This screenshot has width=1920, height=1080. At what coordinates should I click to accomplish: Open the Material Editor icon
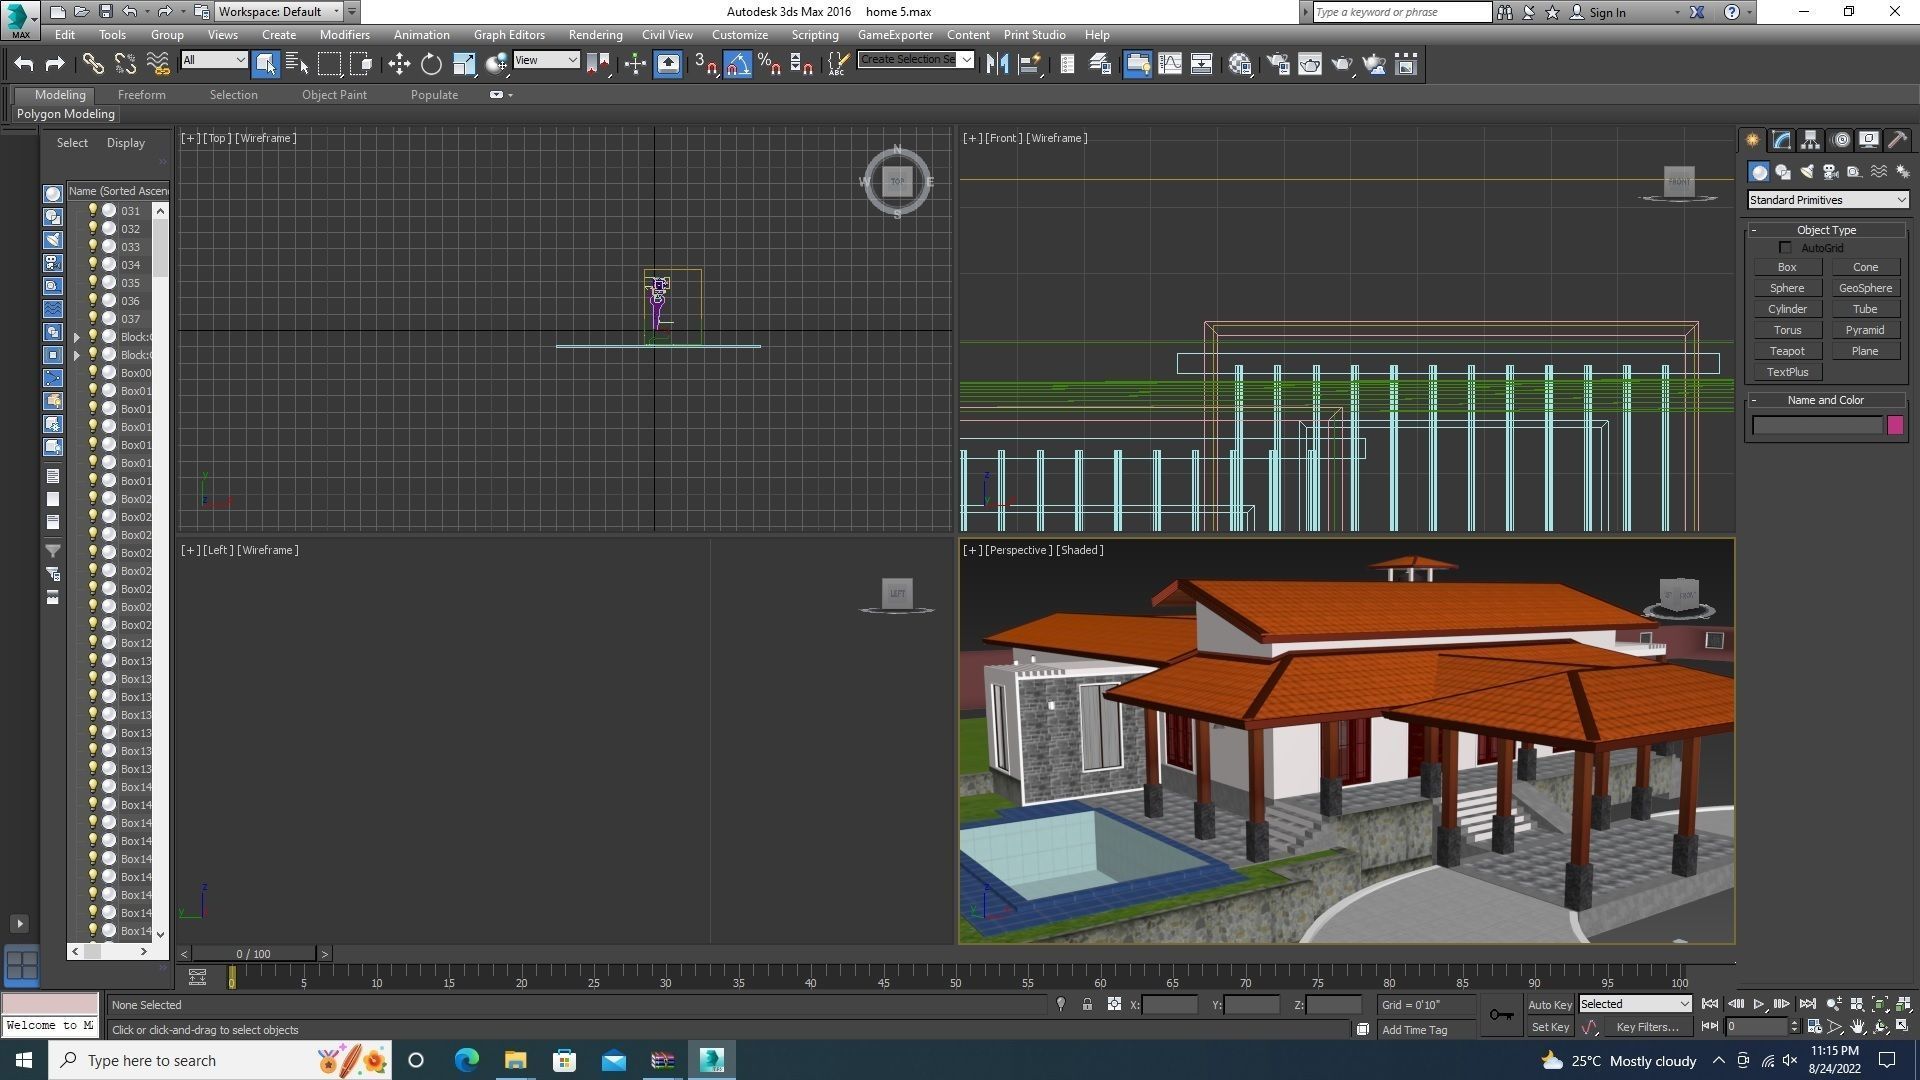tap(1241, 64)
